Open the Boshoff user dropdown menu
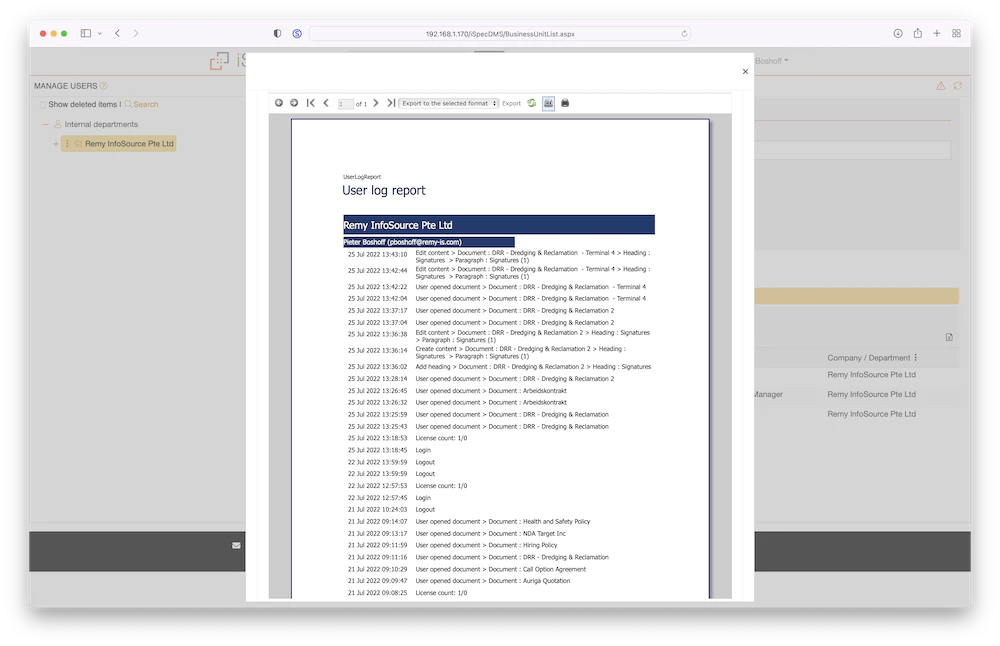 pos(772,61)
